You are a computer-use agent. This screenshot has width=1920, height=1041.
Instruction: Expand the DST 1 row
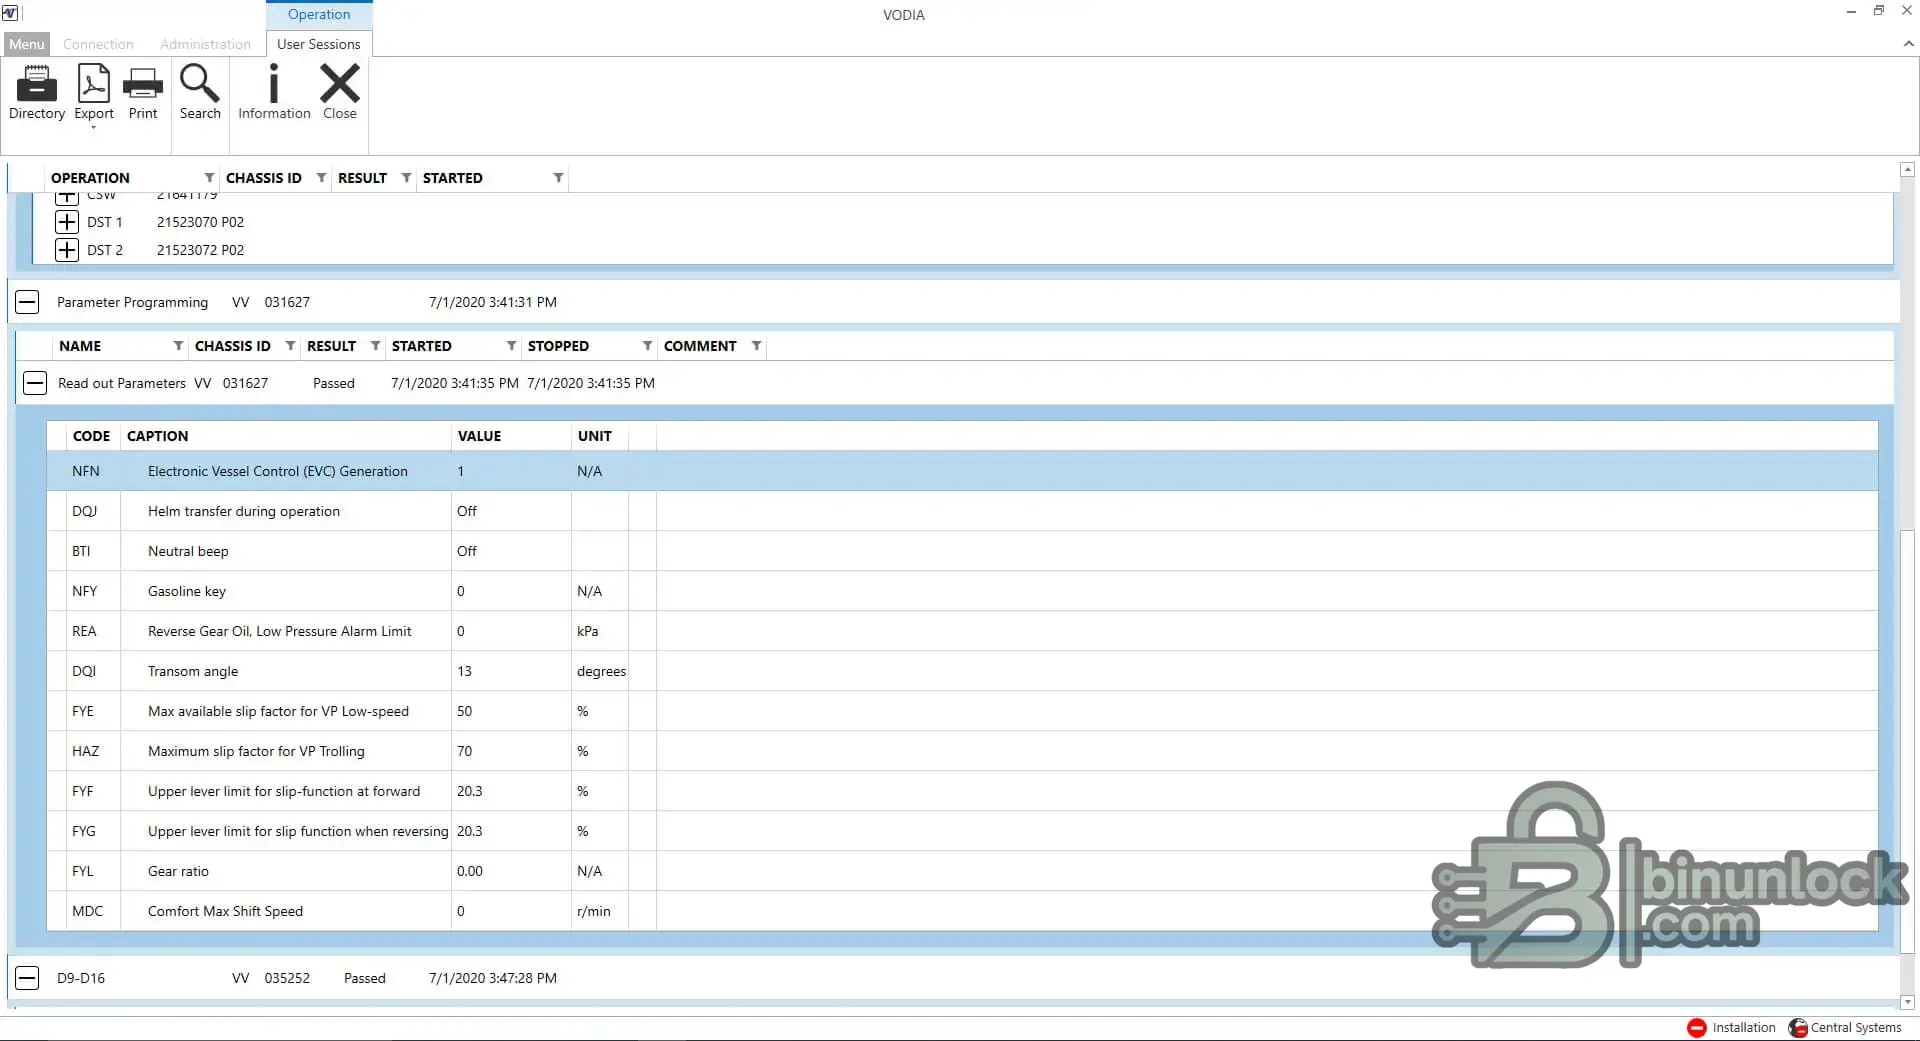(x=67, y=222)
